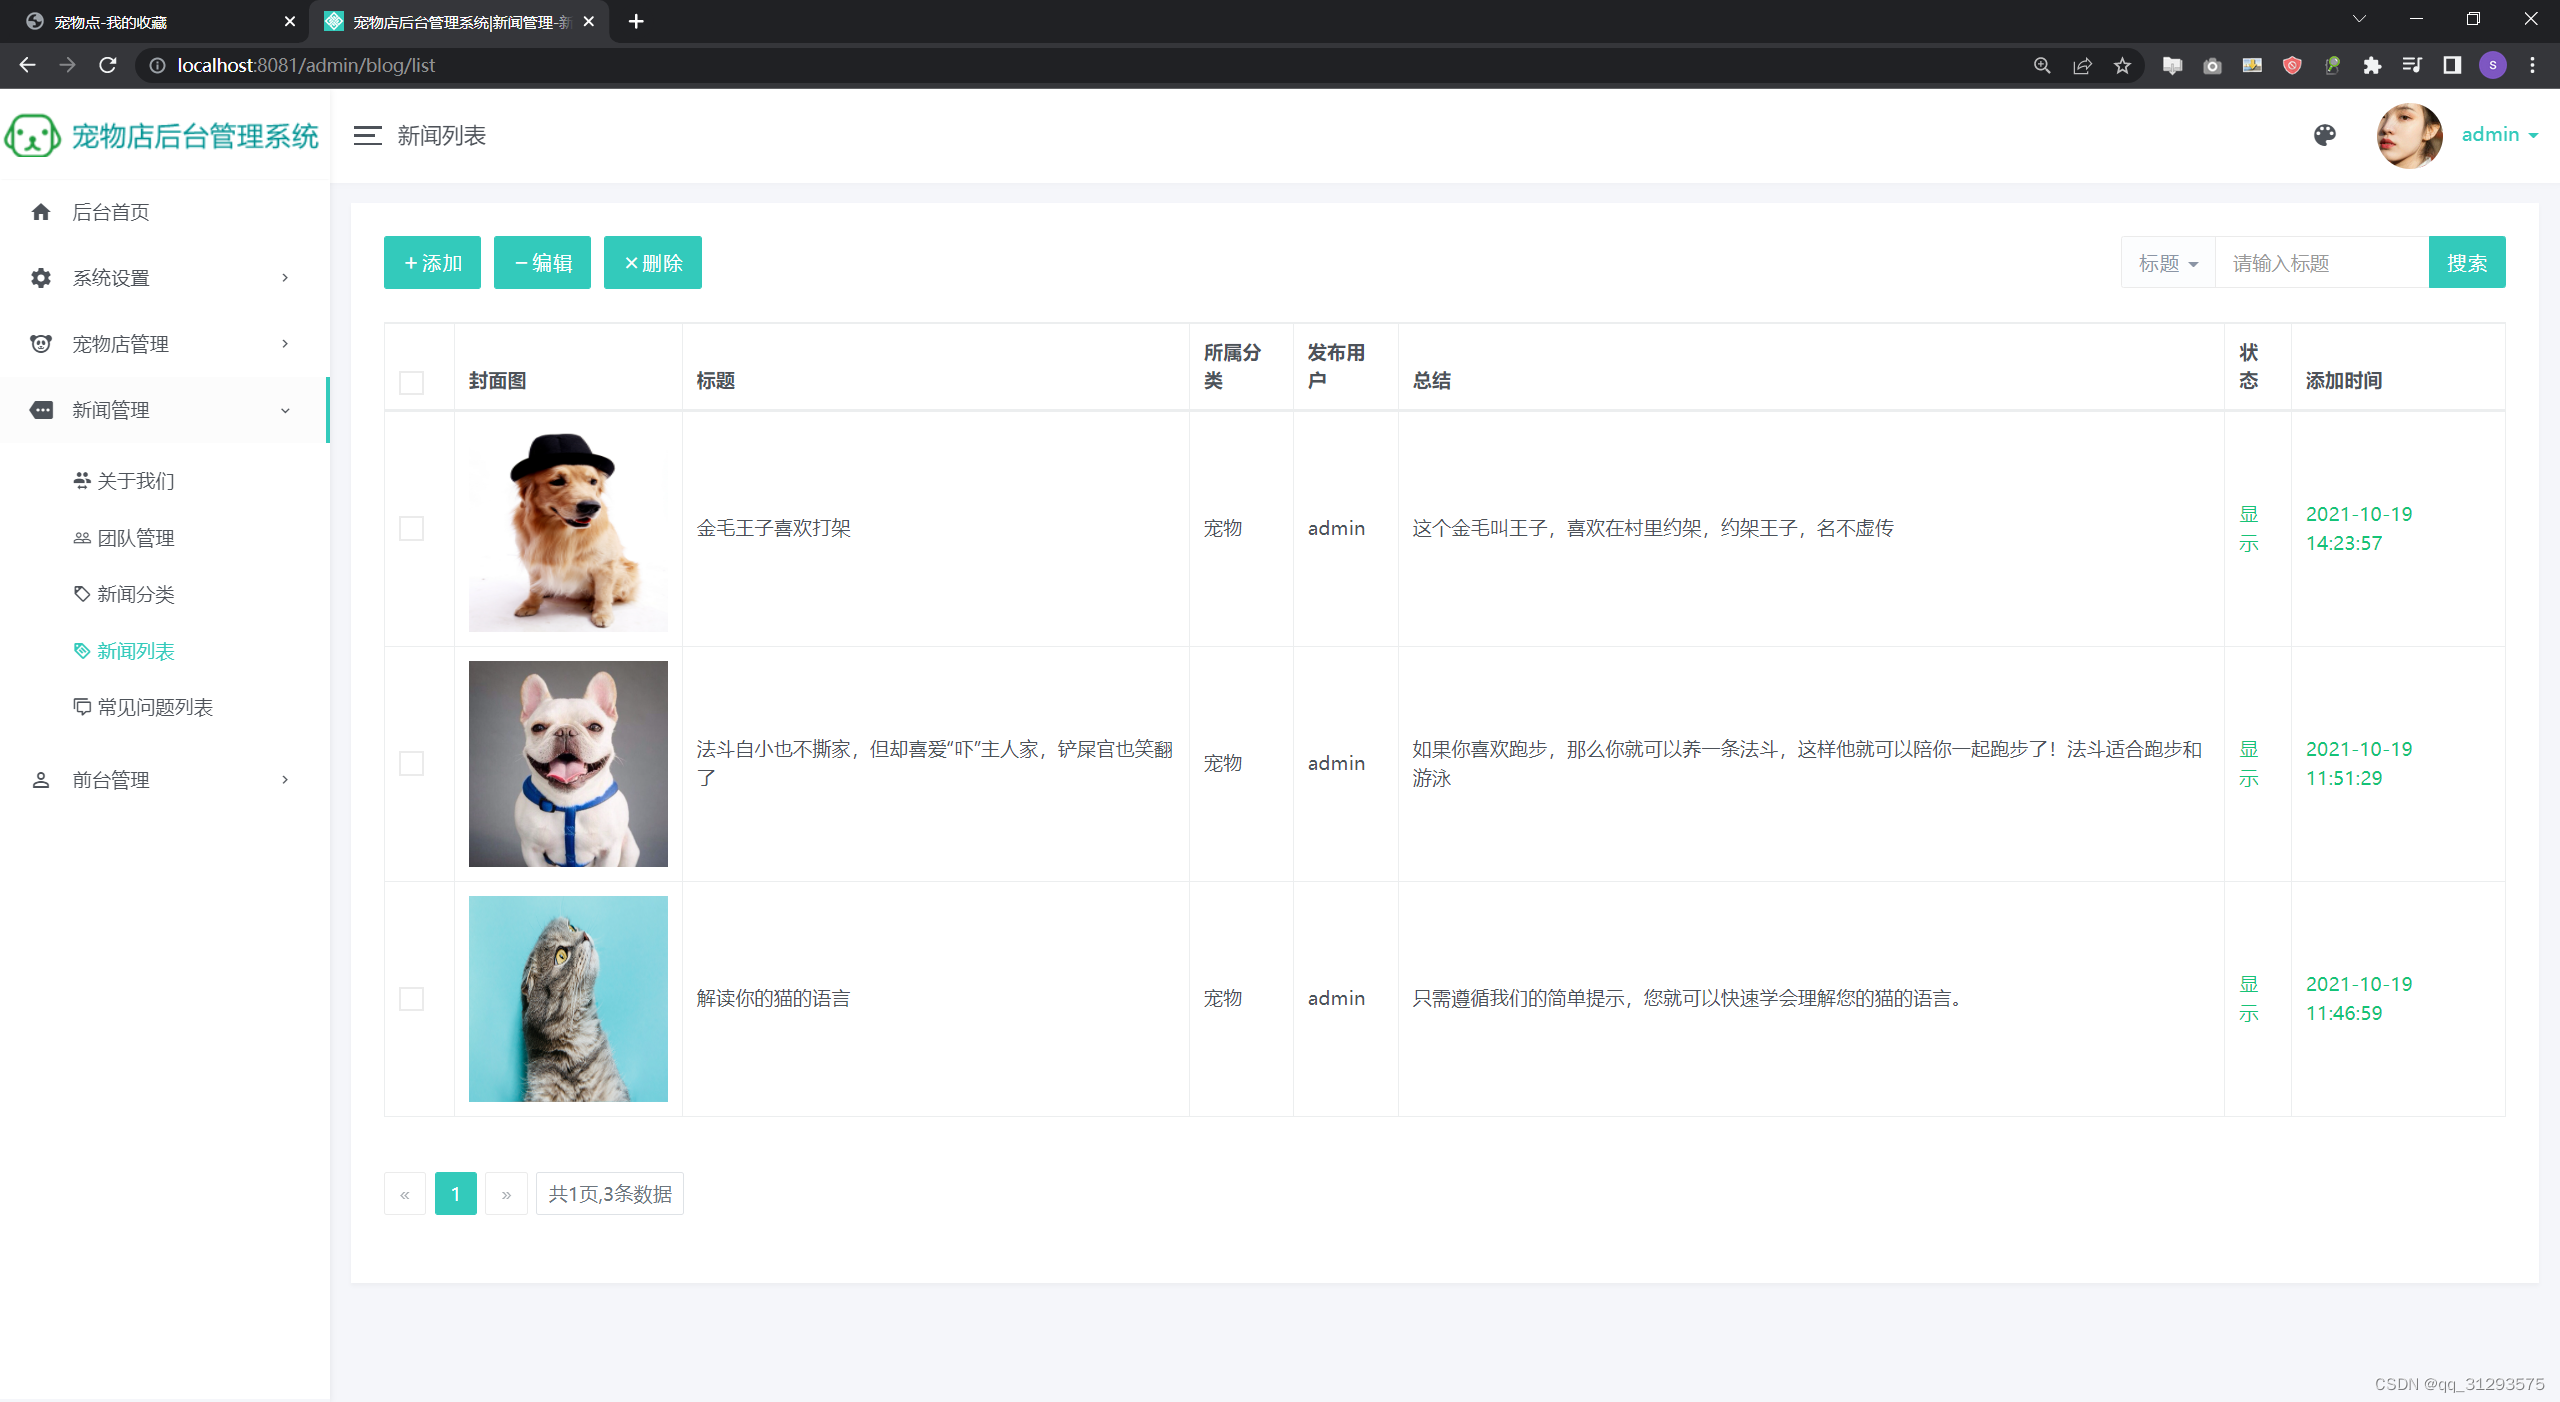The width and height of the screenshot is (2560, 1402).
Task: Click the admin avatar picture
Action: click(x=2409, y=136)
